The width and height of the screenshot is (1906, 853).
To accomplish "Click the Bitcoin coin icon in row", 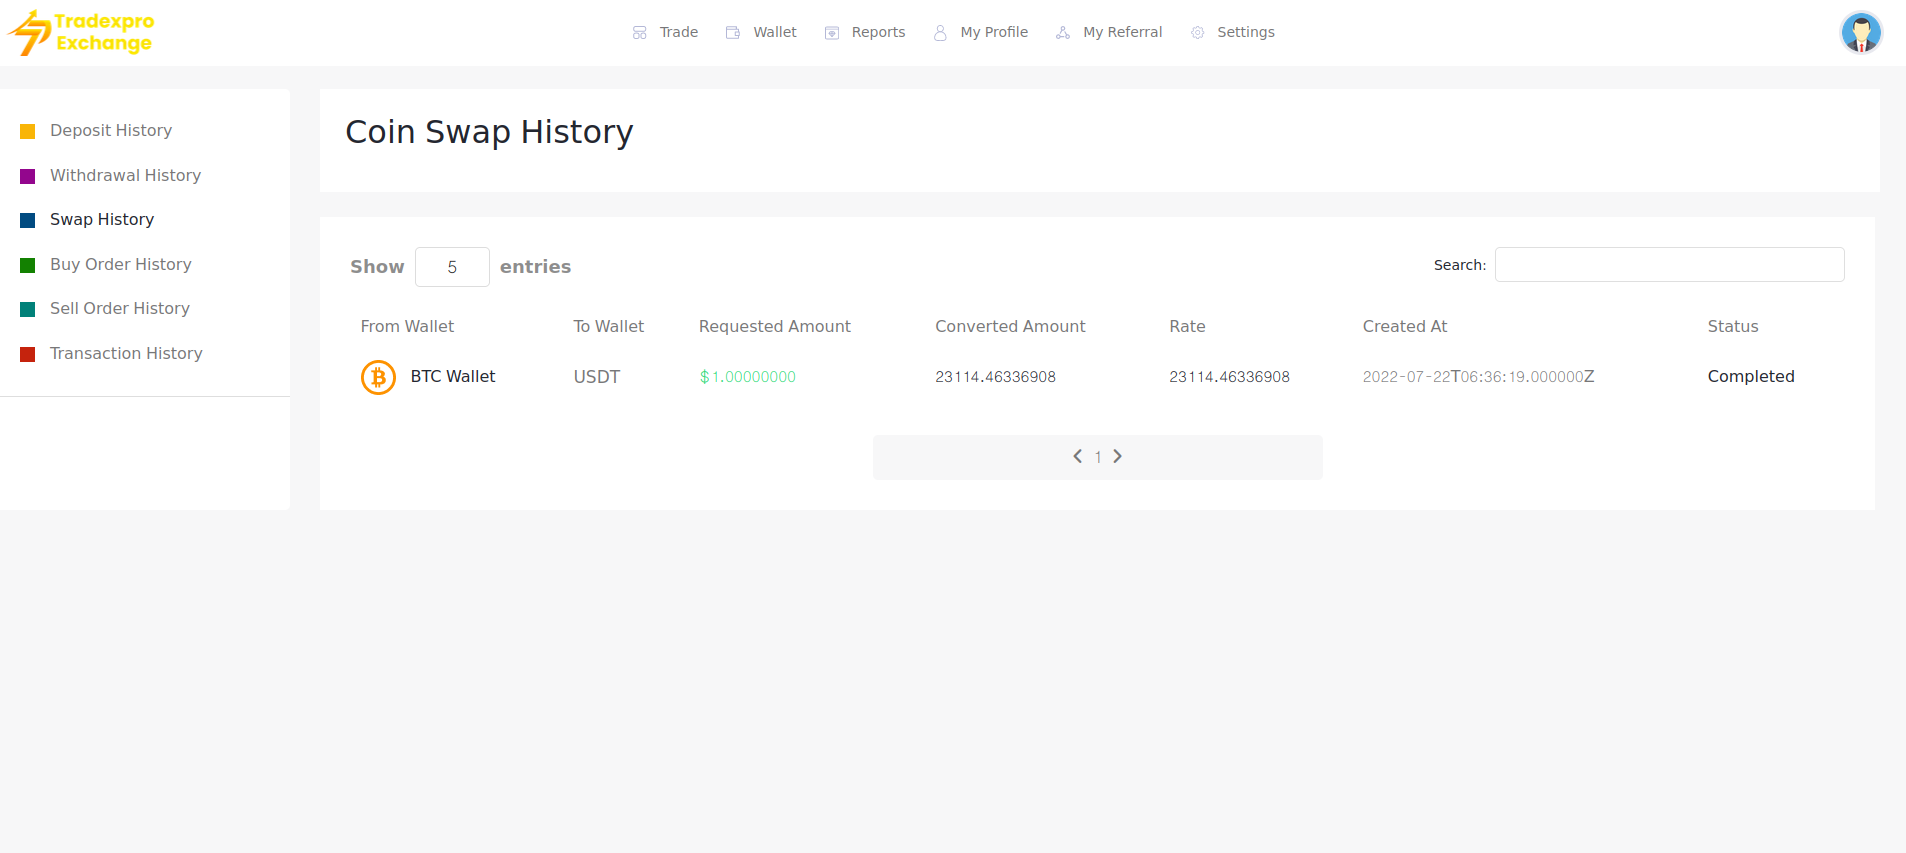I will pos(378,377).
